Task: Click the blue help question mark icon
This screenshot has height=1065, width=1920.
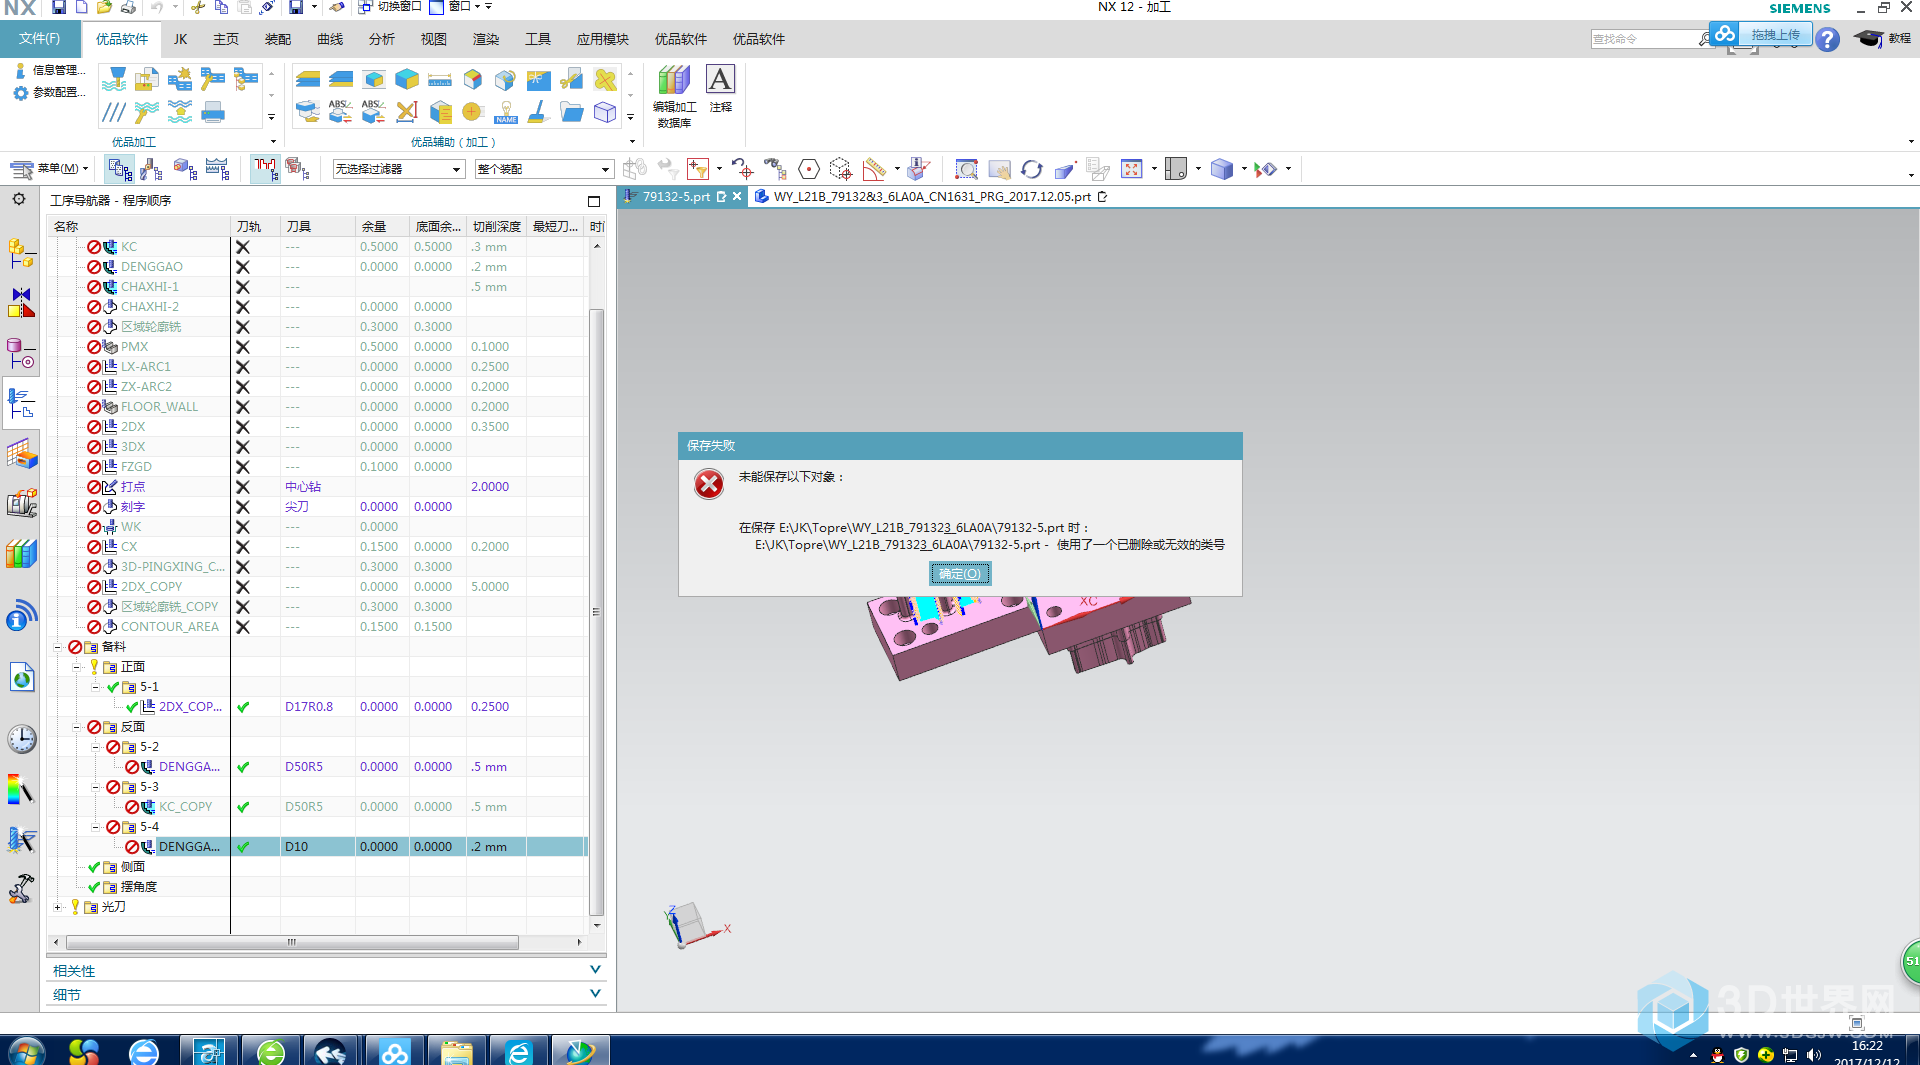Action: (x=1828, y=39)
